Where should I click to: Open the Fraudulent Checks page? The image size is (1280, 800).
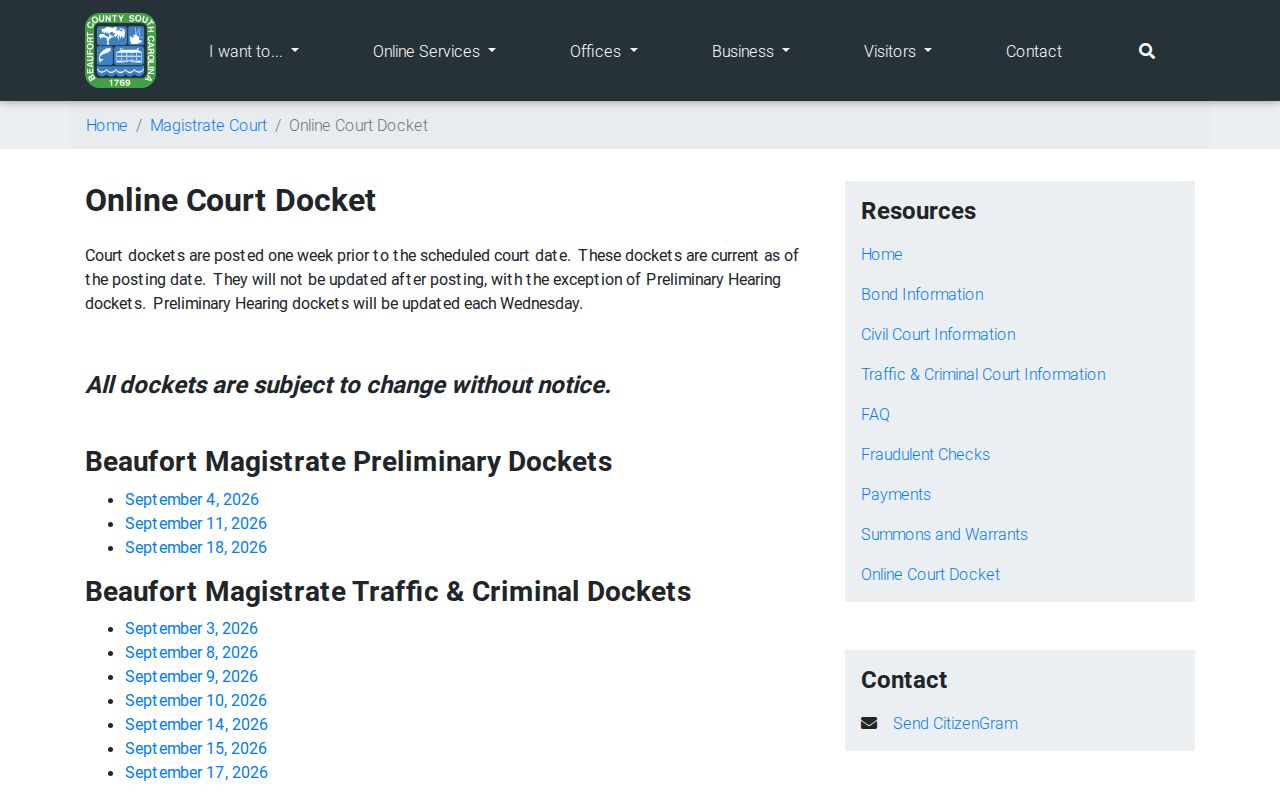[925, 454]
